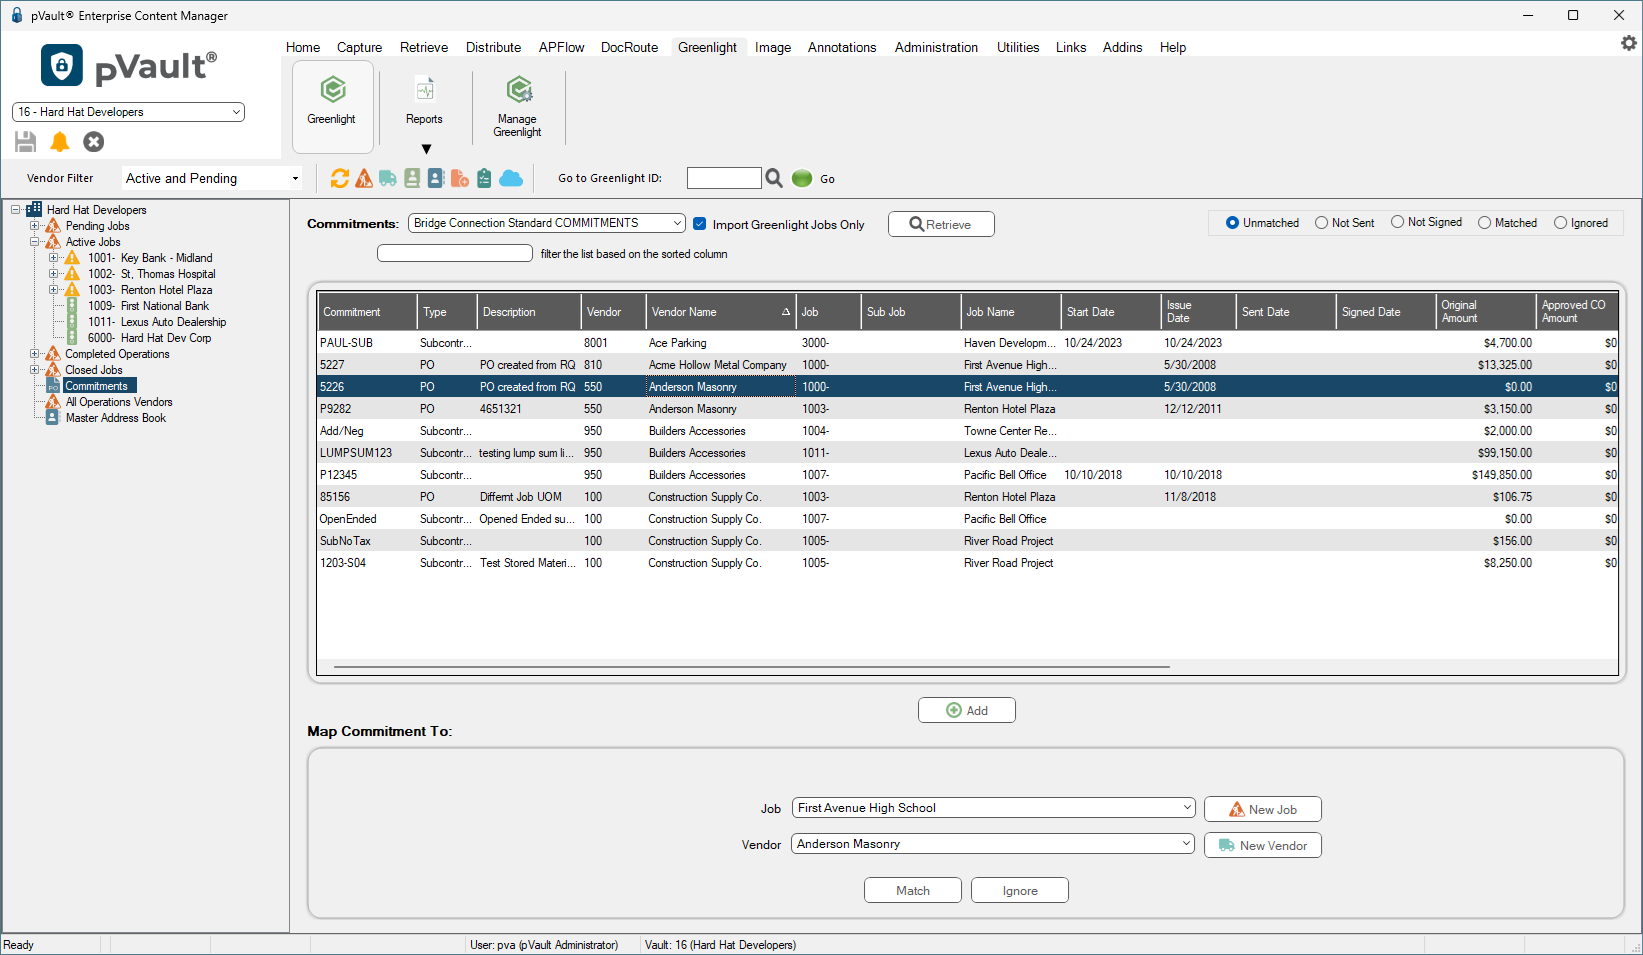Click the green contact book toolbar icon

pos(412,178)
